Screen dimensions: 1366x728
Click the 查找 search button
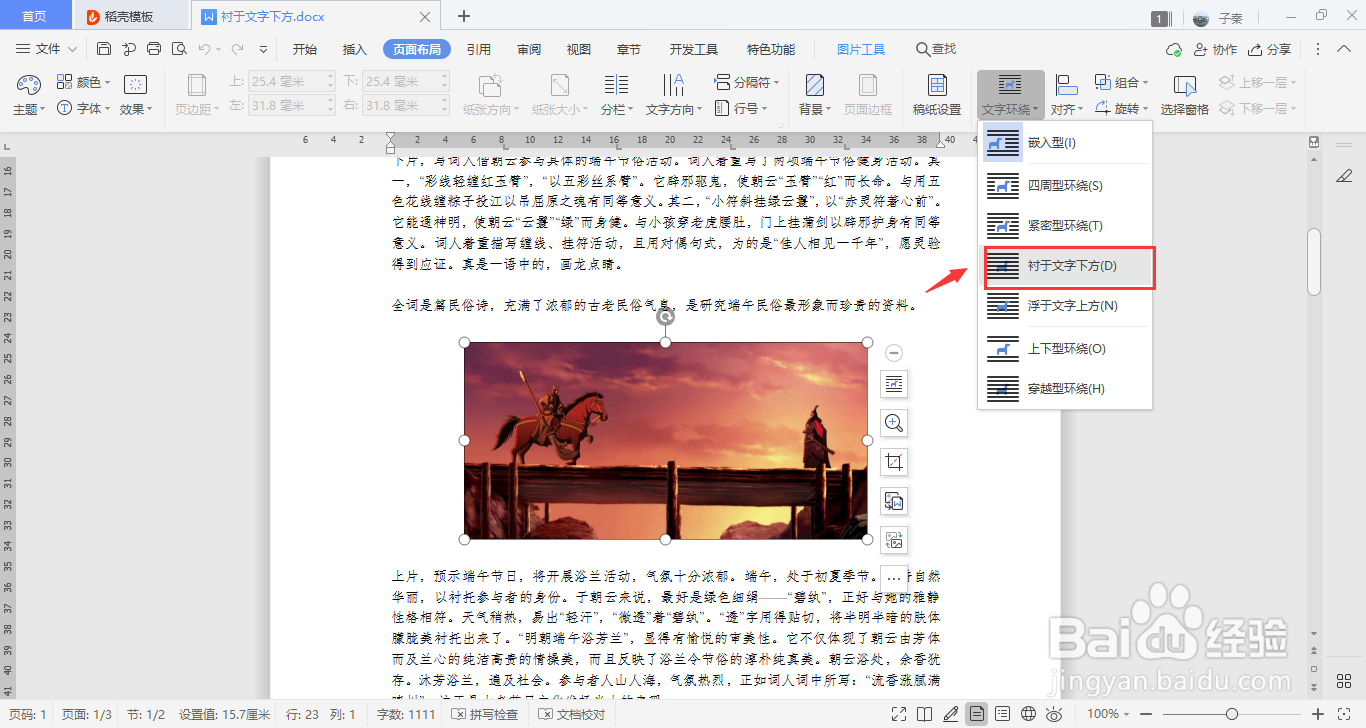click(x=936, y=49)
